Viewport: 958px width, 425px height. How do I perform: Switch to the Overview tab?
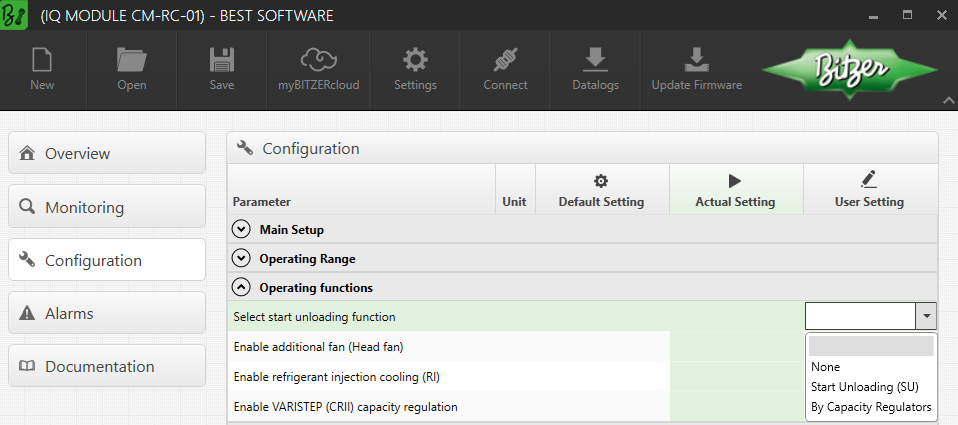106,154
